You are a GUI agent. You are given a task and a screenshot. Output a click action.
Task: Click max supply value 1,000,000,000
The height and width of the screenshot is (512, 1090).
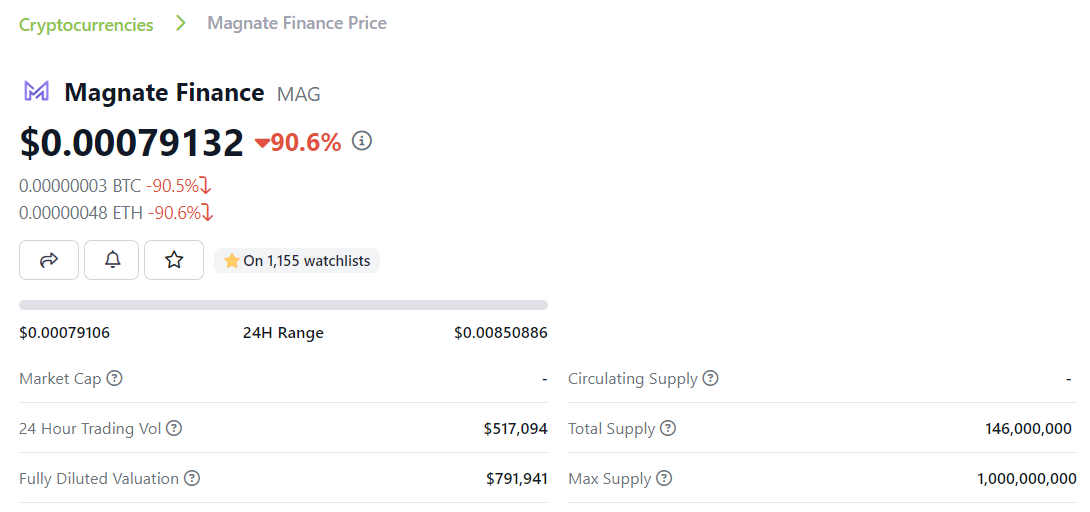[1027, 479]
